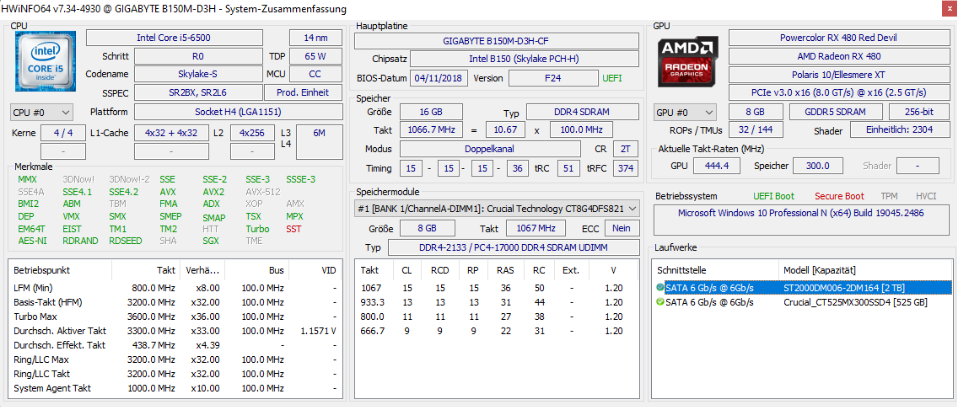Image resolution: width=957 pixels, height=407 pixels.
Task: Open the GPU #0 selector dropdown
Action: pos(687,112)
